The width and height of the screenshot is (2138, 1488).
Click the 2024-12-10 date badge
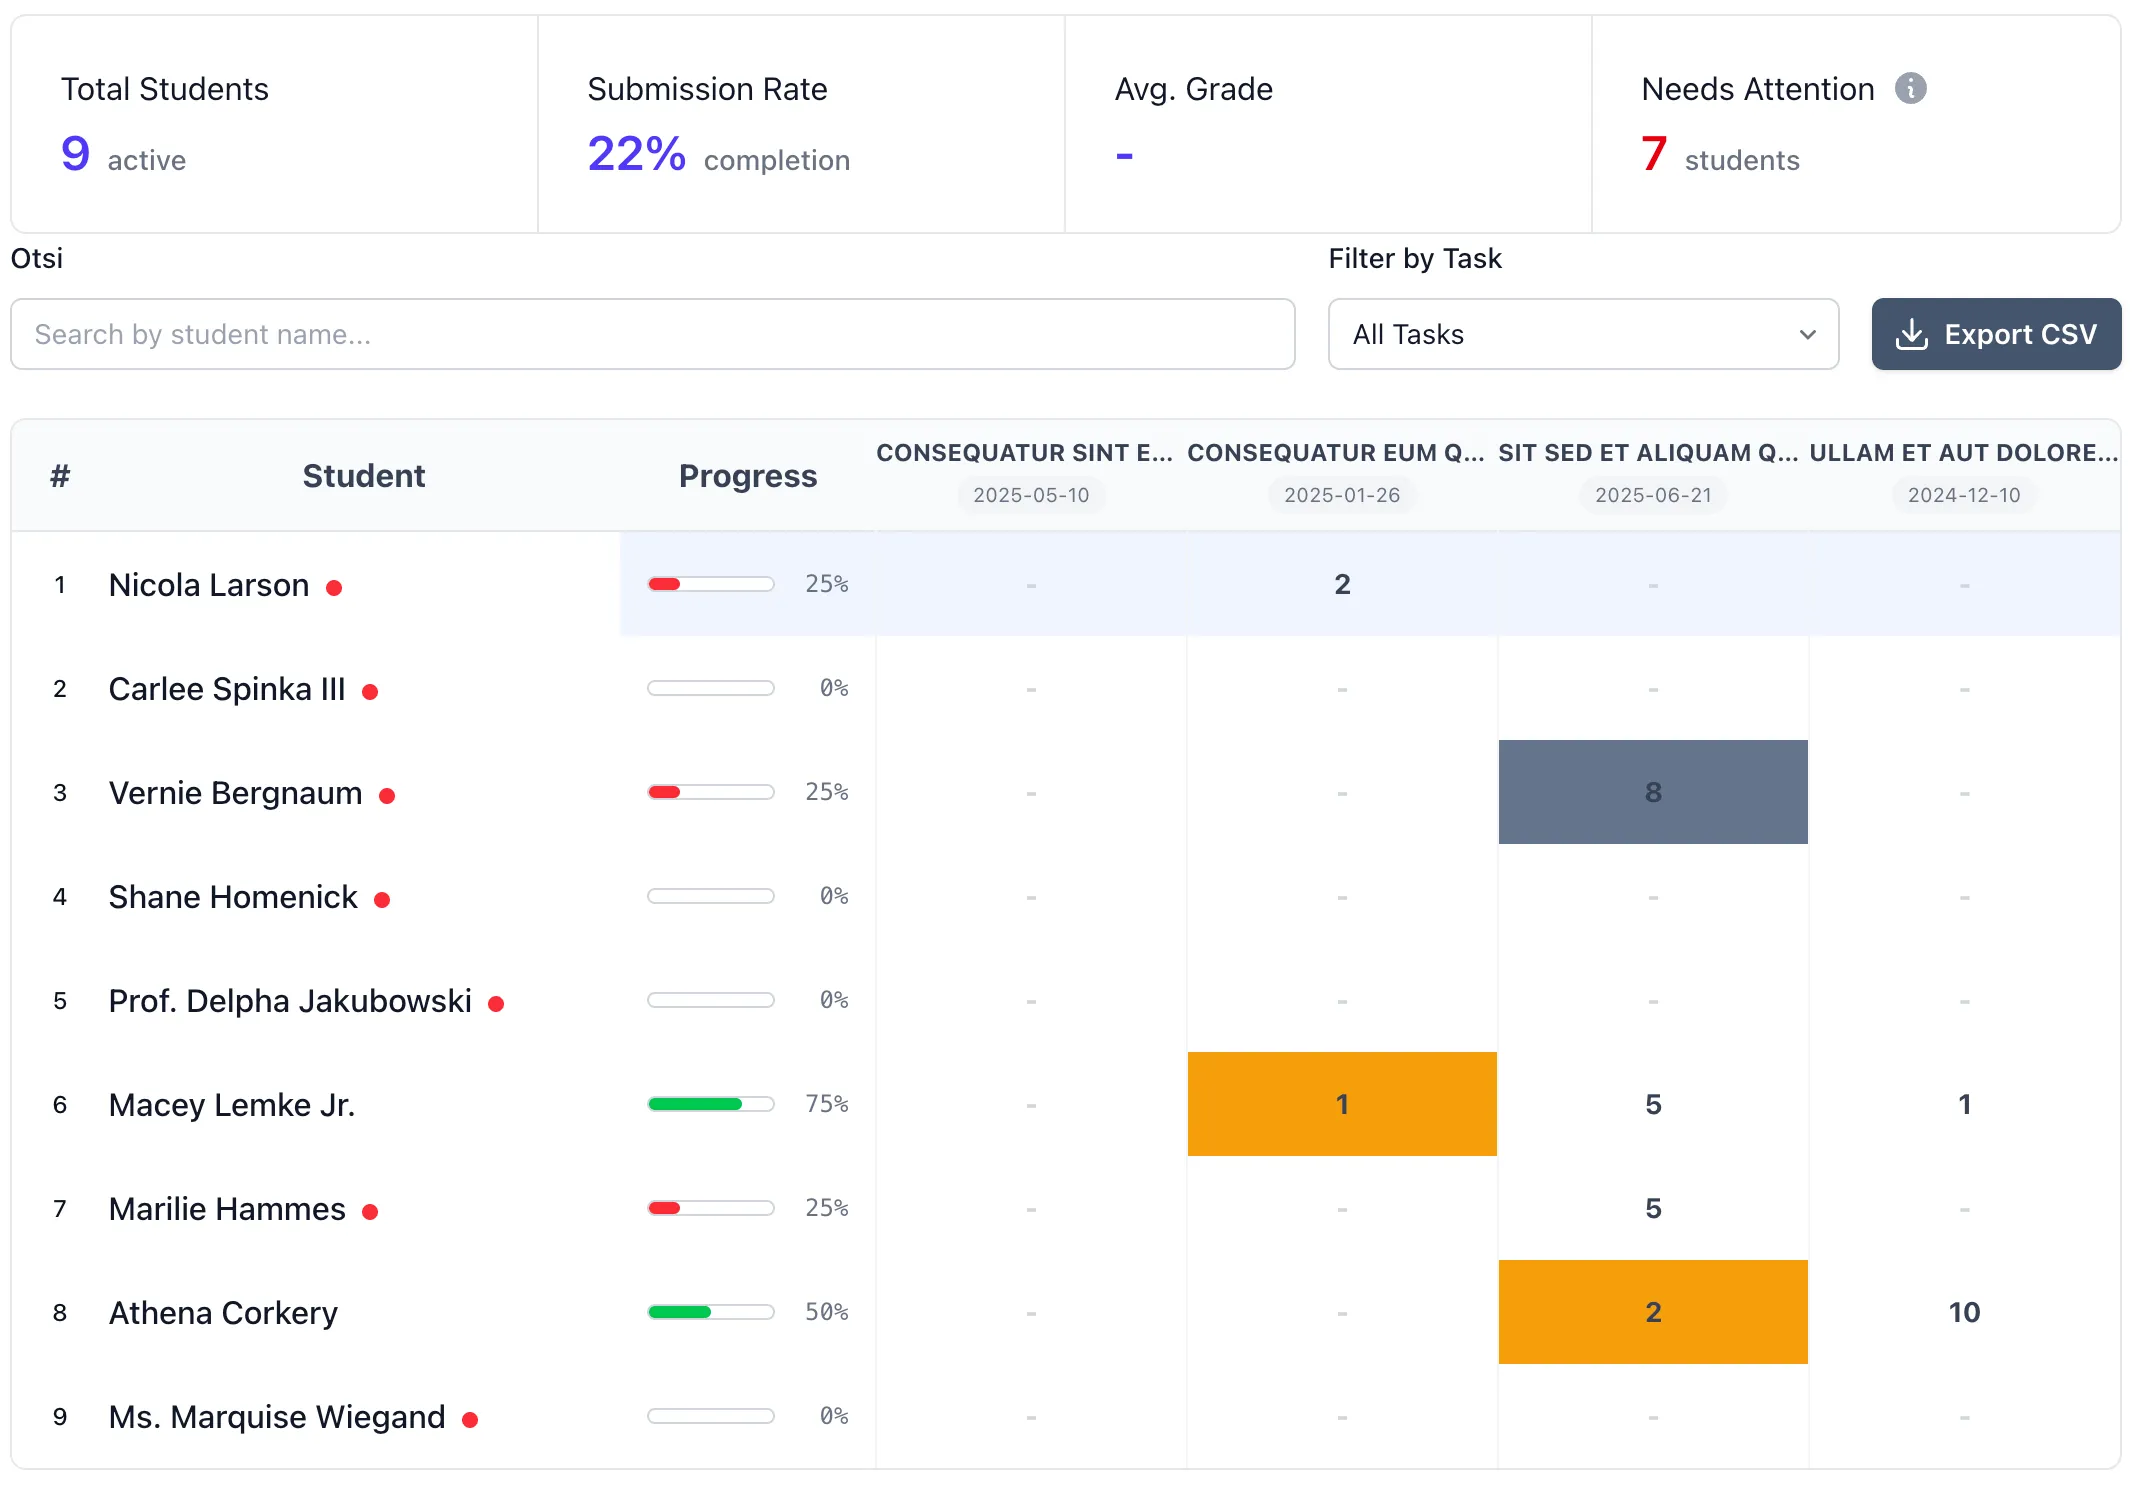tap(1964, 495)
